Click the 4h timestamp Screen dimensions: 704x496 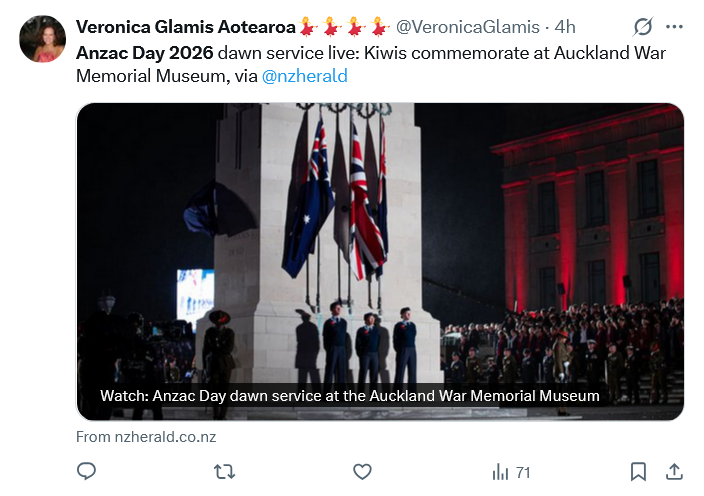point(565,27)
